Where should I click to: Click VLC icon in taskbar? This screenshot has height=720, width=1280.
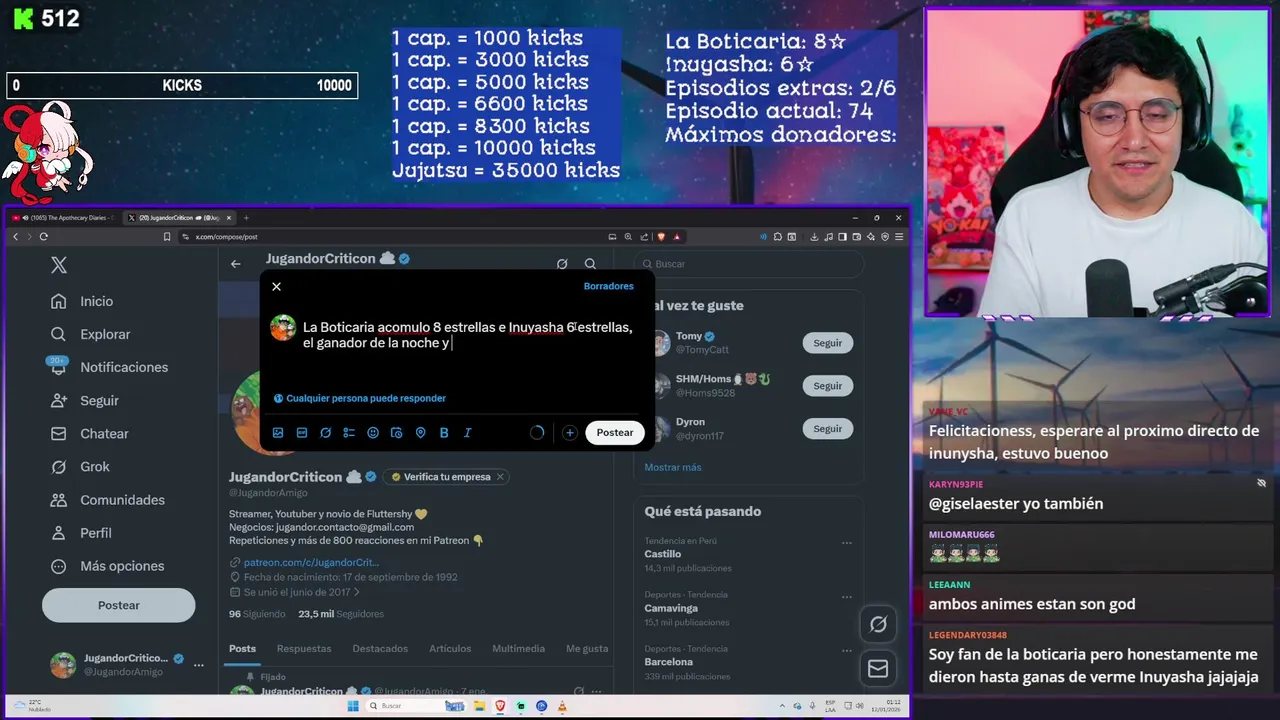click(x=562, y=706)
